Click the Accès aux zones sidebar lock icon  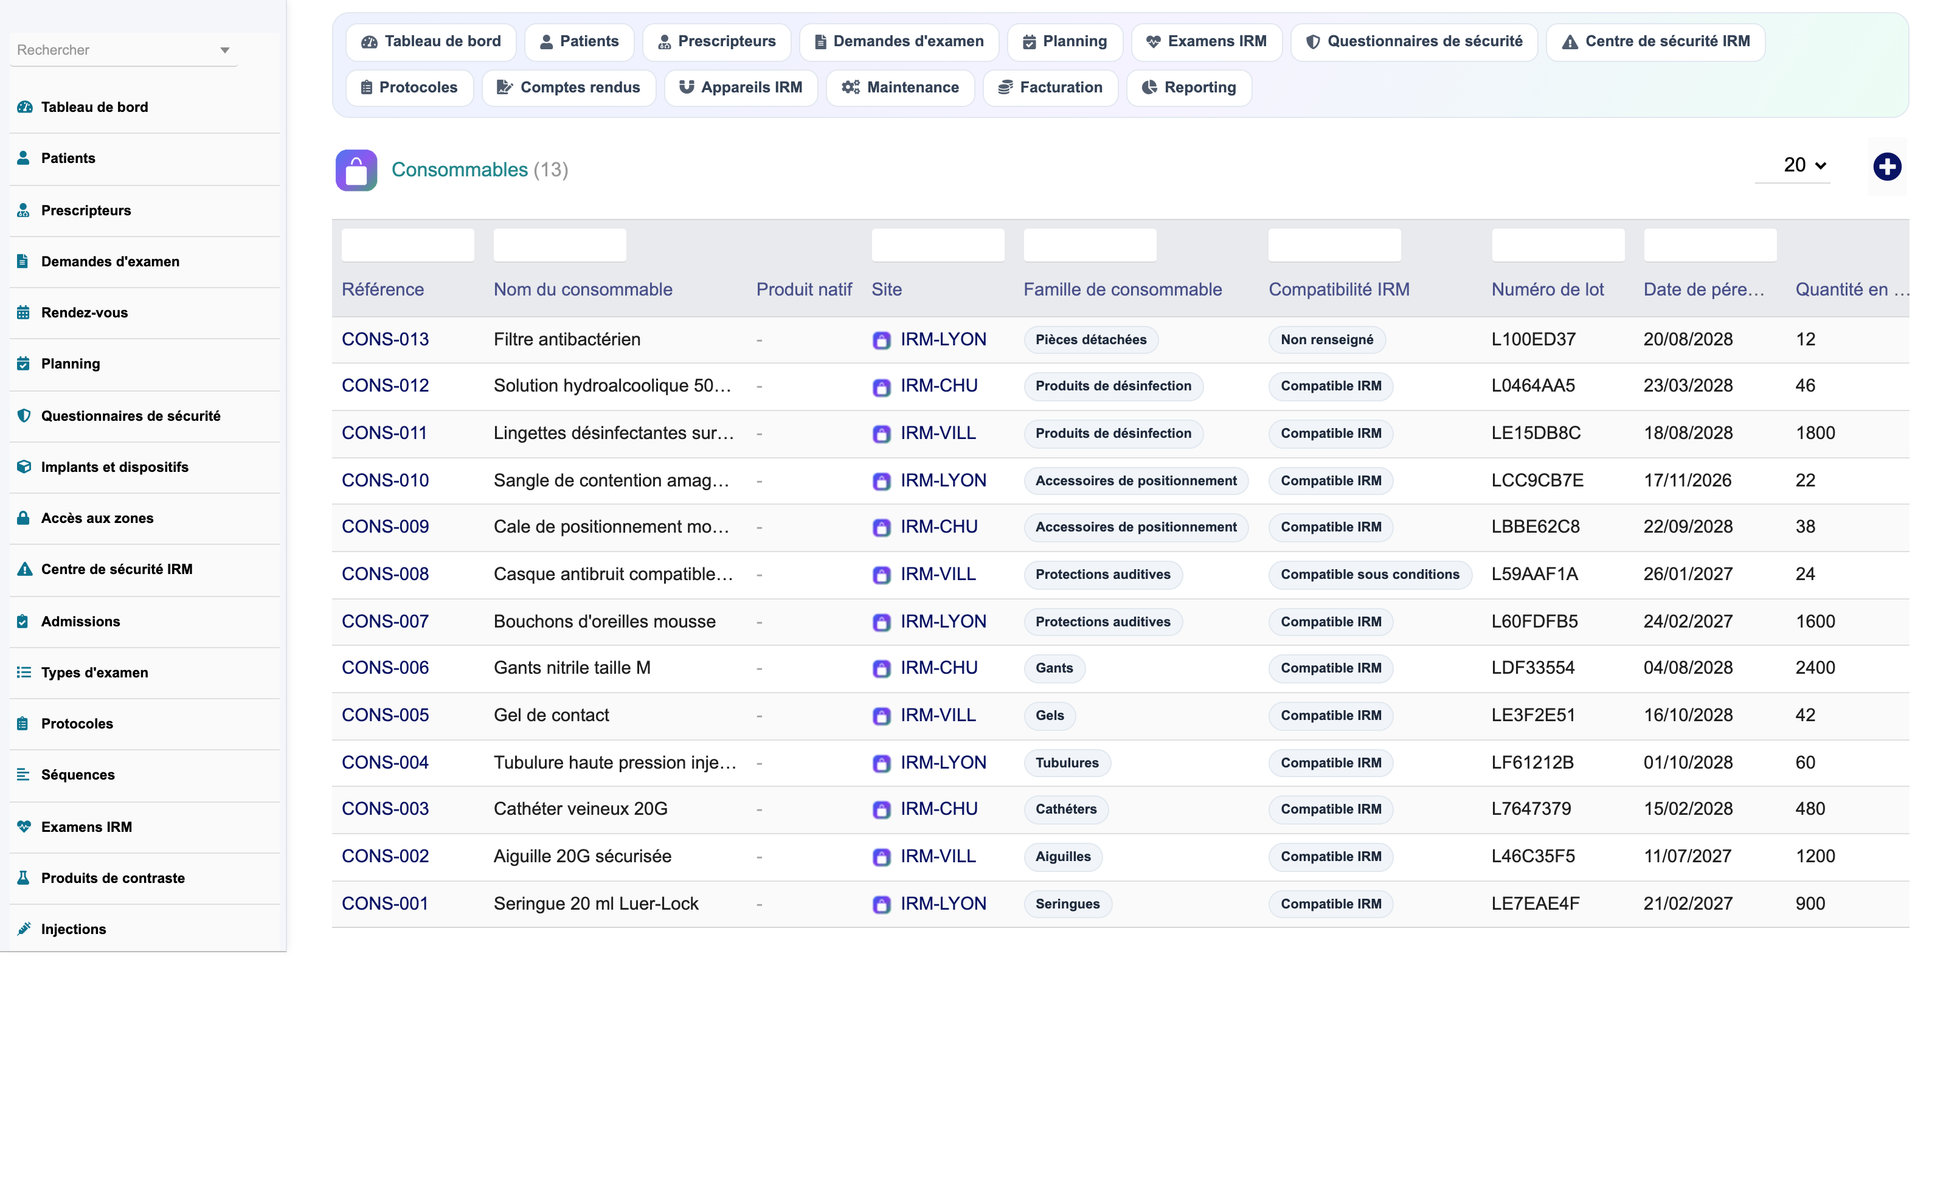point(24,518)
